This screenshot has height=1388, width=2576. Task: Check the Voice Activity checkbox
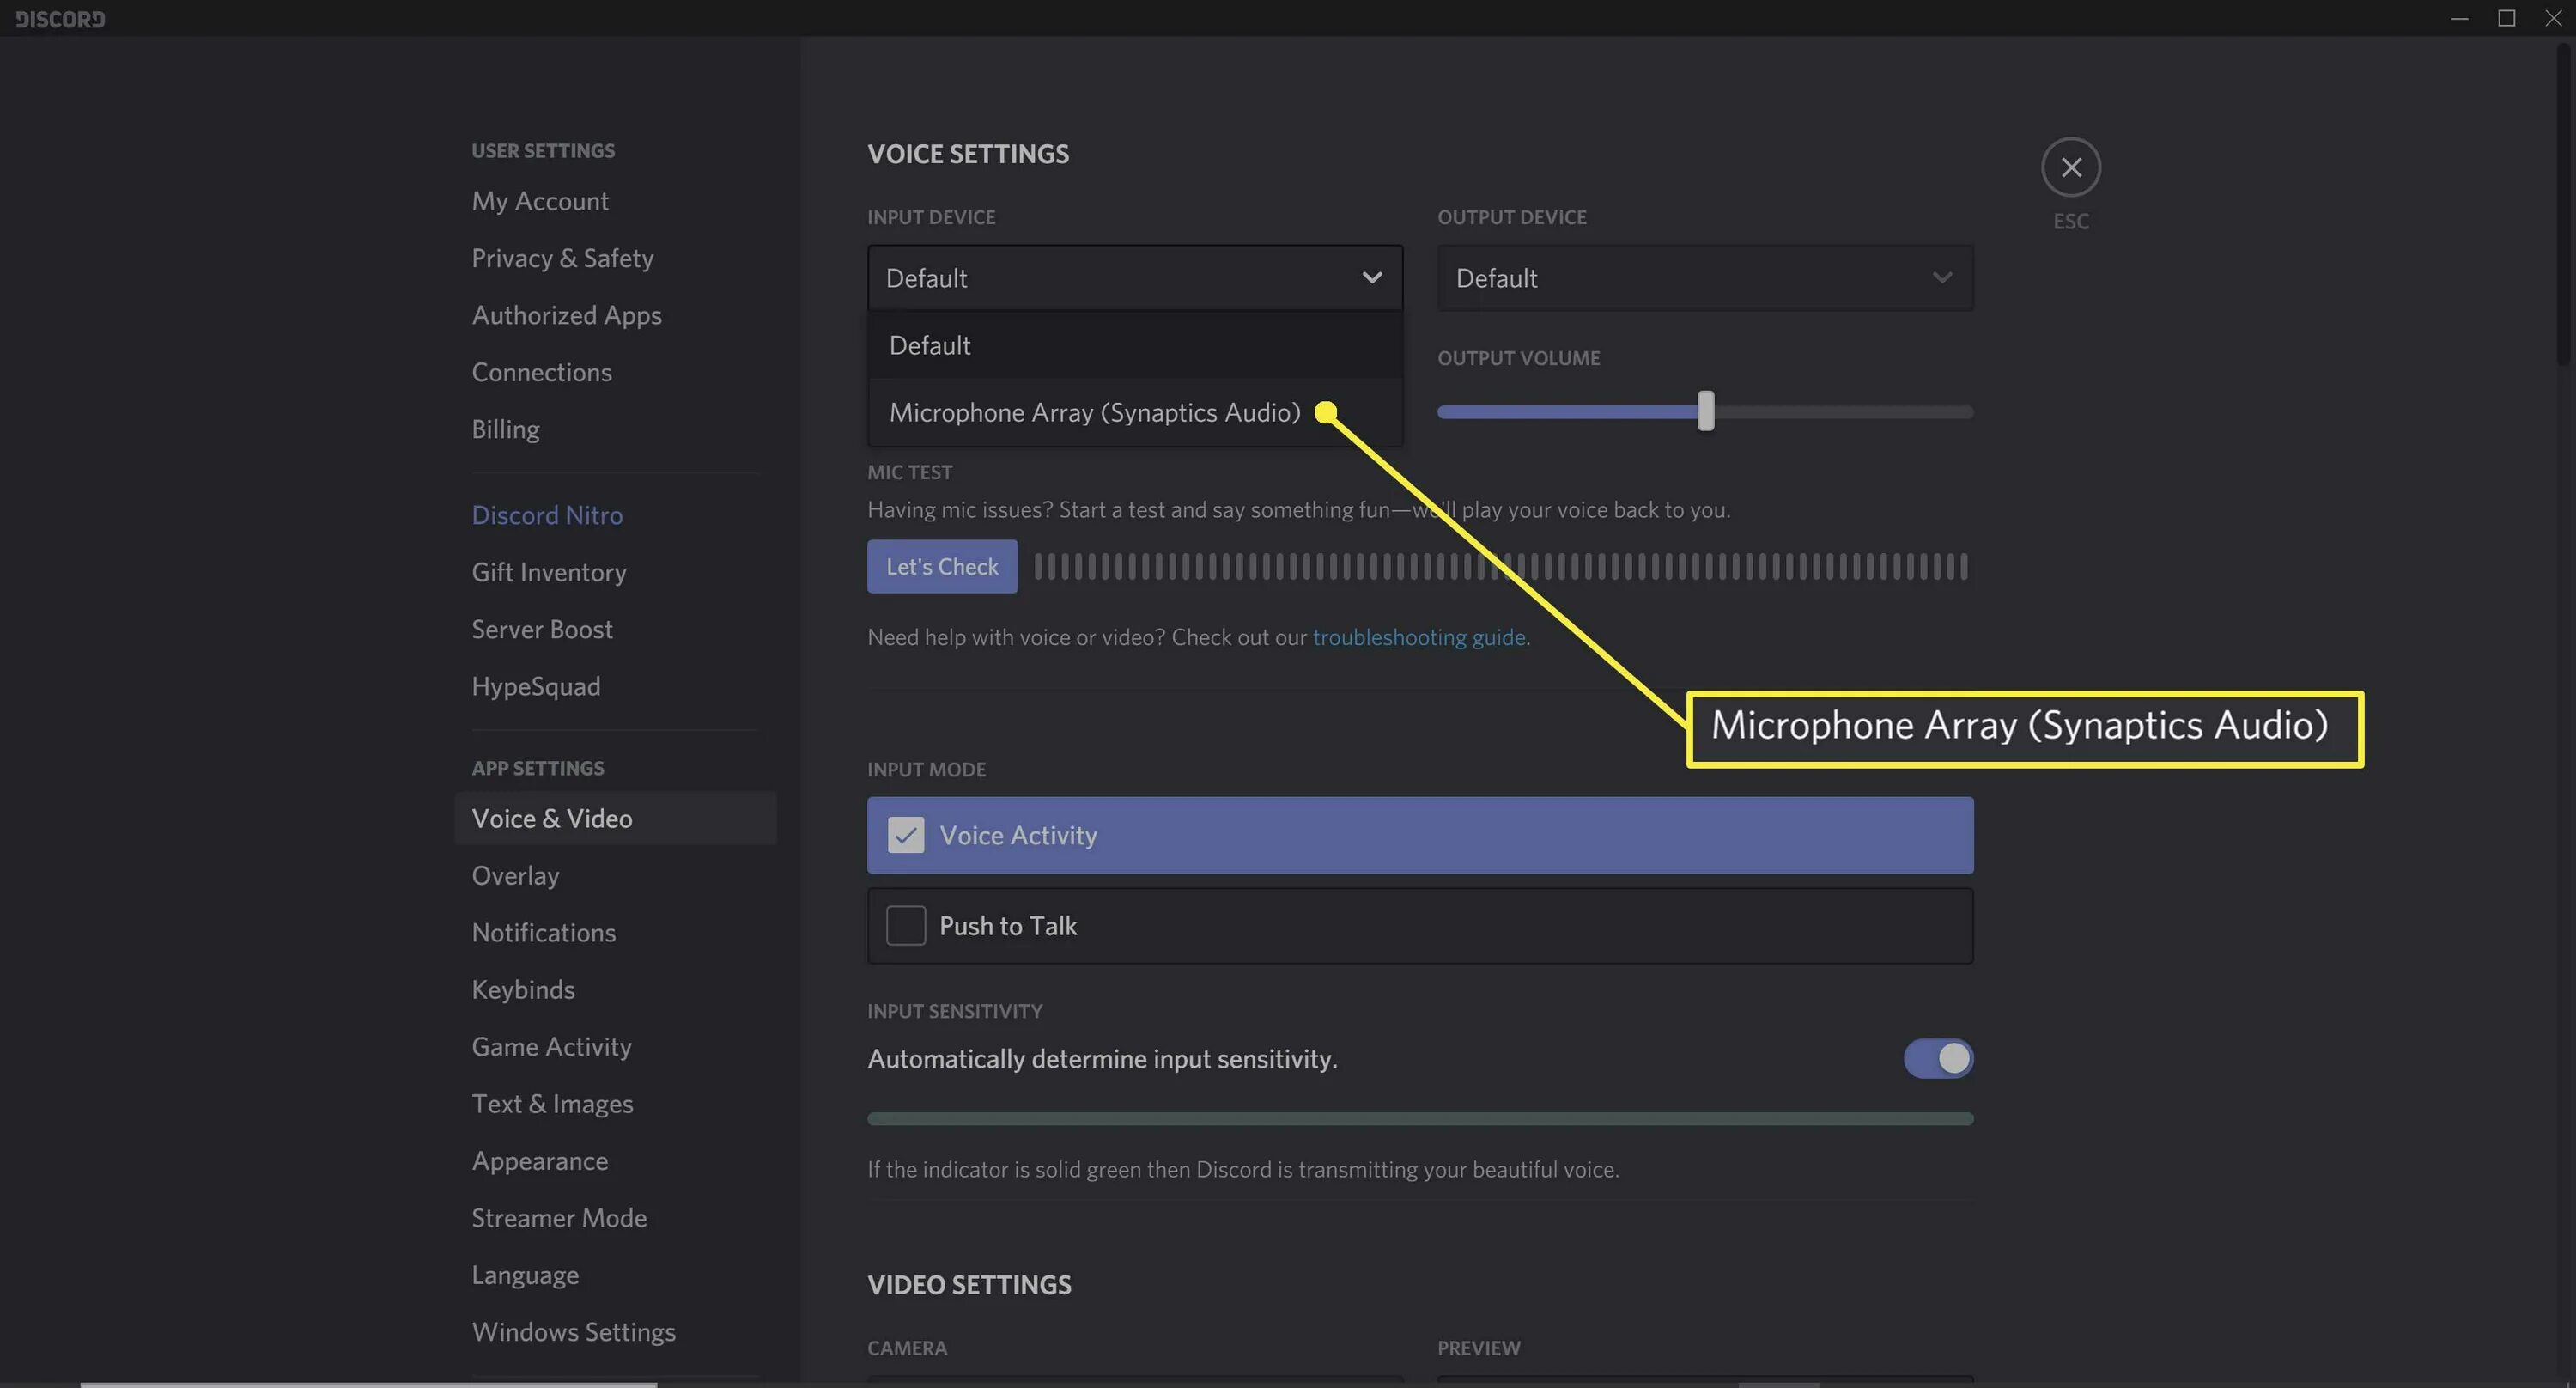click(905, 835)
